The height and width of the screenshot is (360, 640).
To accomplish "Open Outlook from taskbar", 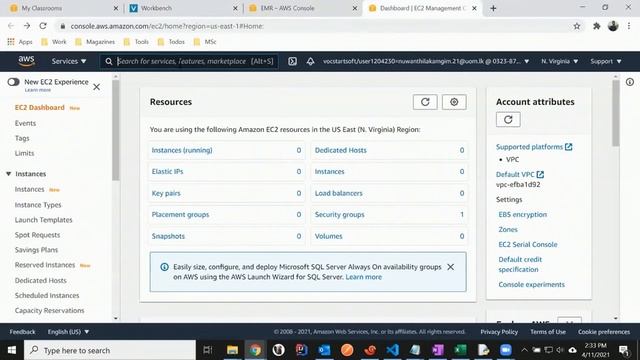I will pos(324,350).
